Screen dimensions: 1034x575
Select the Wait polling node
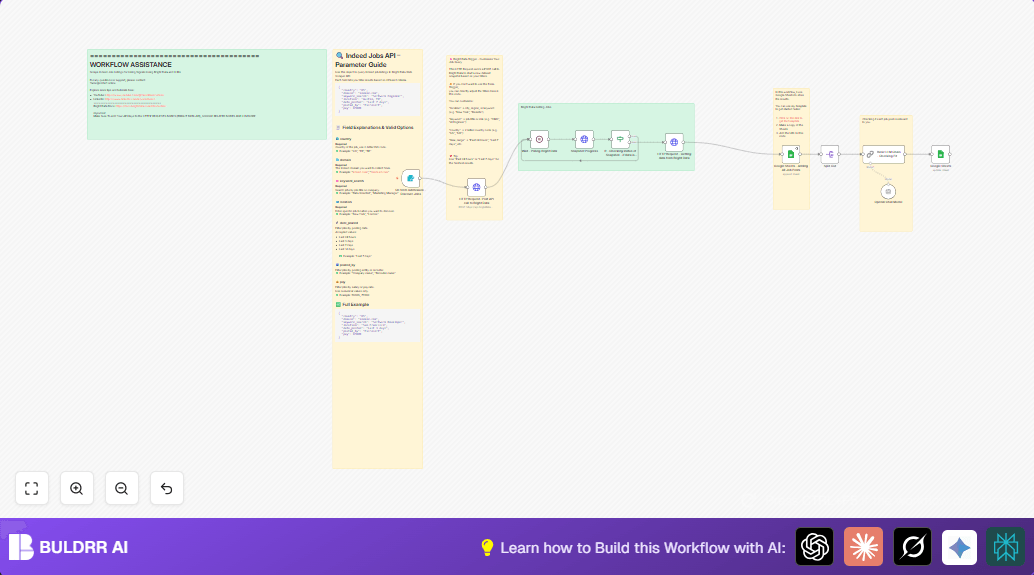pos(539,139)
